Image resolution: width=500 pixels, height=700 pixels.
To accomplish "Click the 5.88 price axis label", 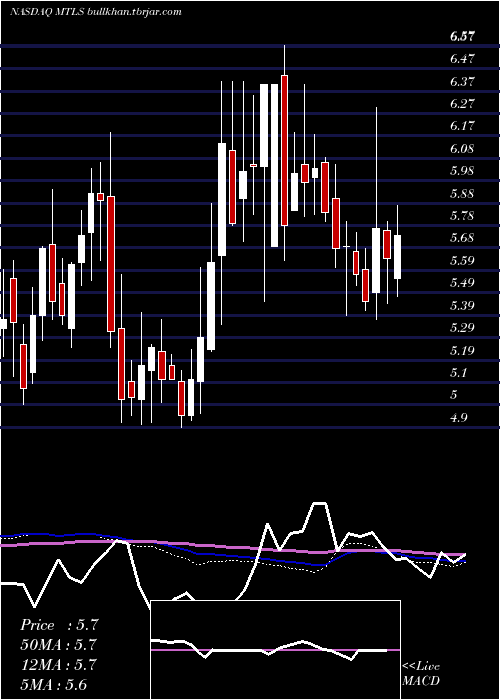I will pyautogui.click(x=462, y=194).
